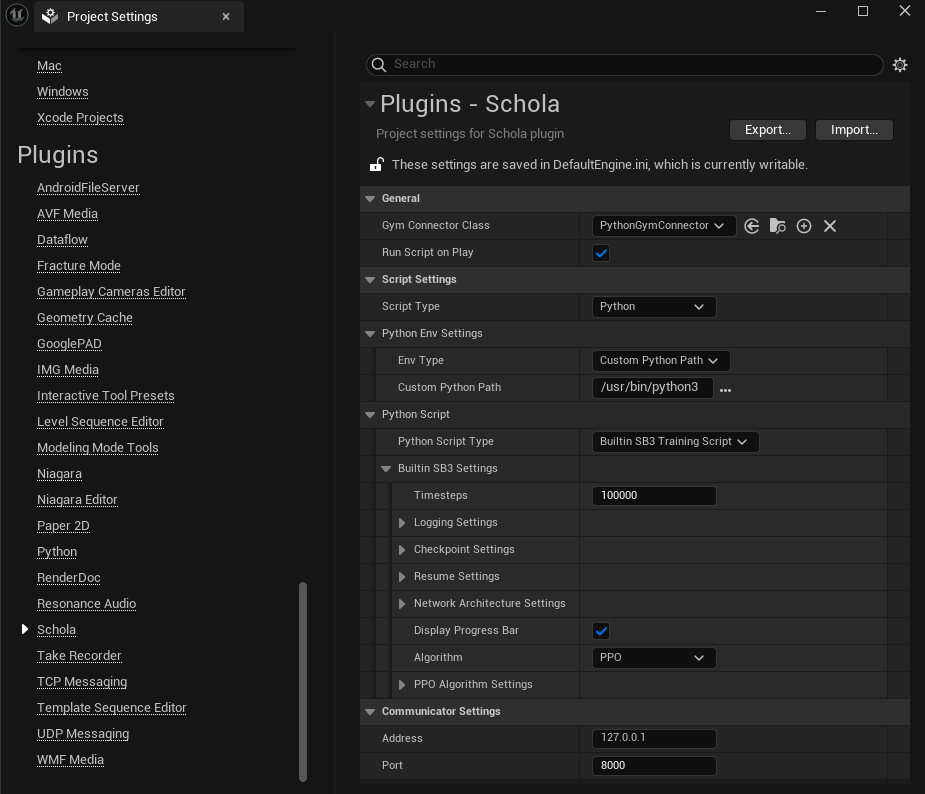Clear the Gym Connector Class value
925x794 pixels.
(x=830, y=226)
